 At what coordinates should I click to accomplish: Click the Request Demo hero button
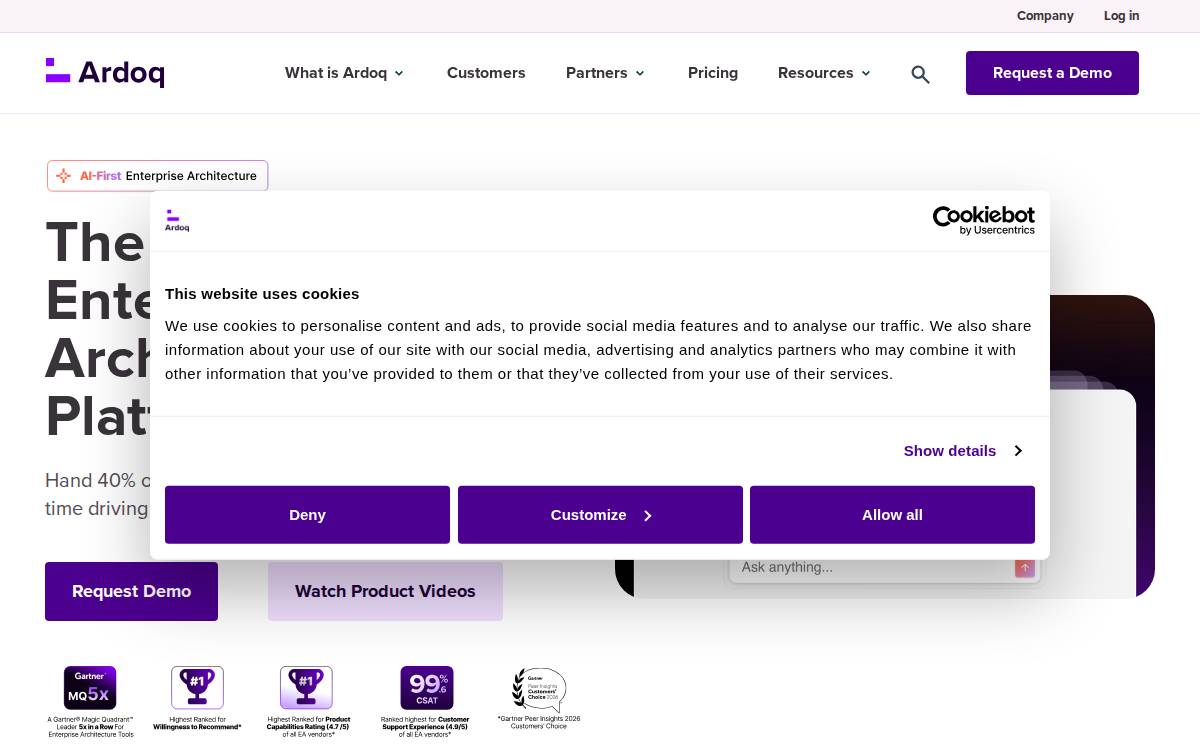pyautogui.click(x=131, y=591)
